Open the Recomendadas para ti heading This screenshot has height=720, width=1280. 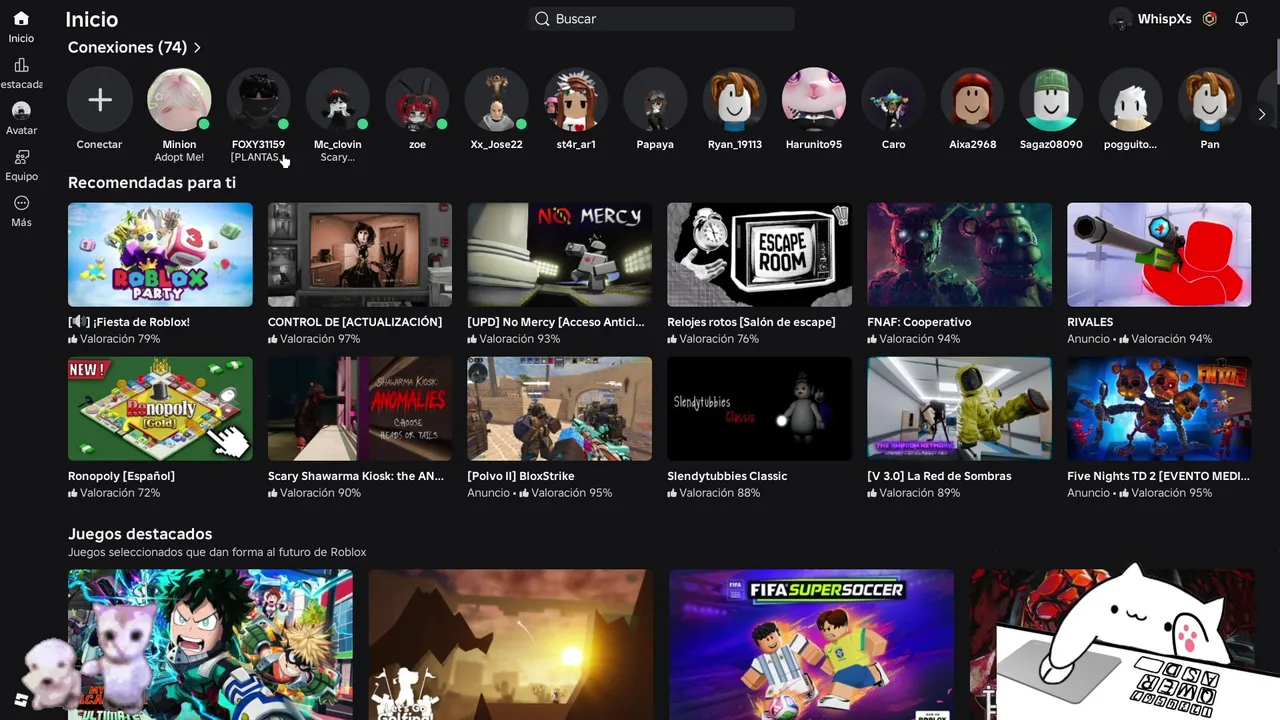(152, 183)
